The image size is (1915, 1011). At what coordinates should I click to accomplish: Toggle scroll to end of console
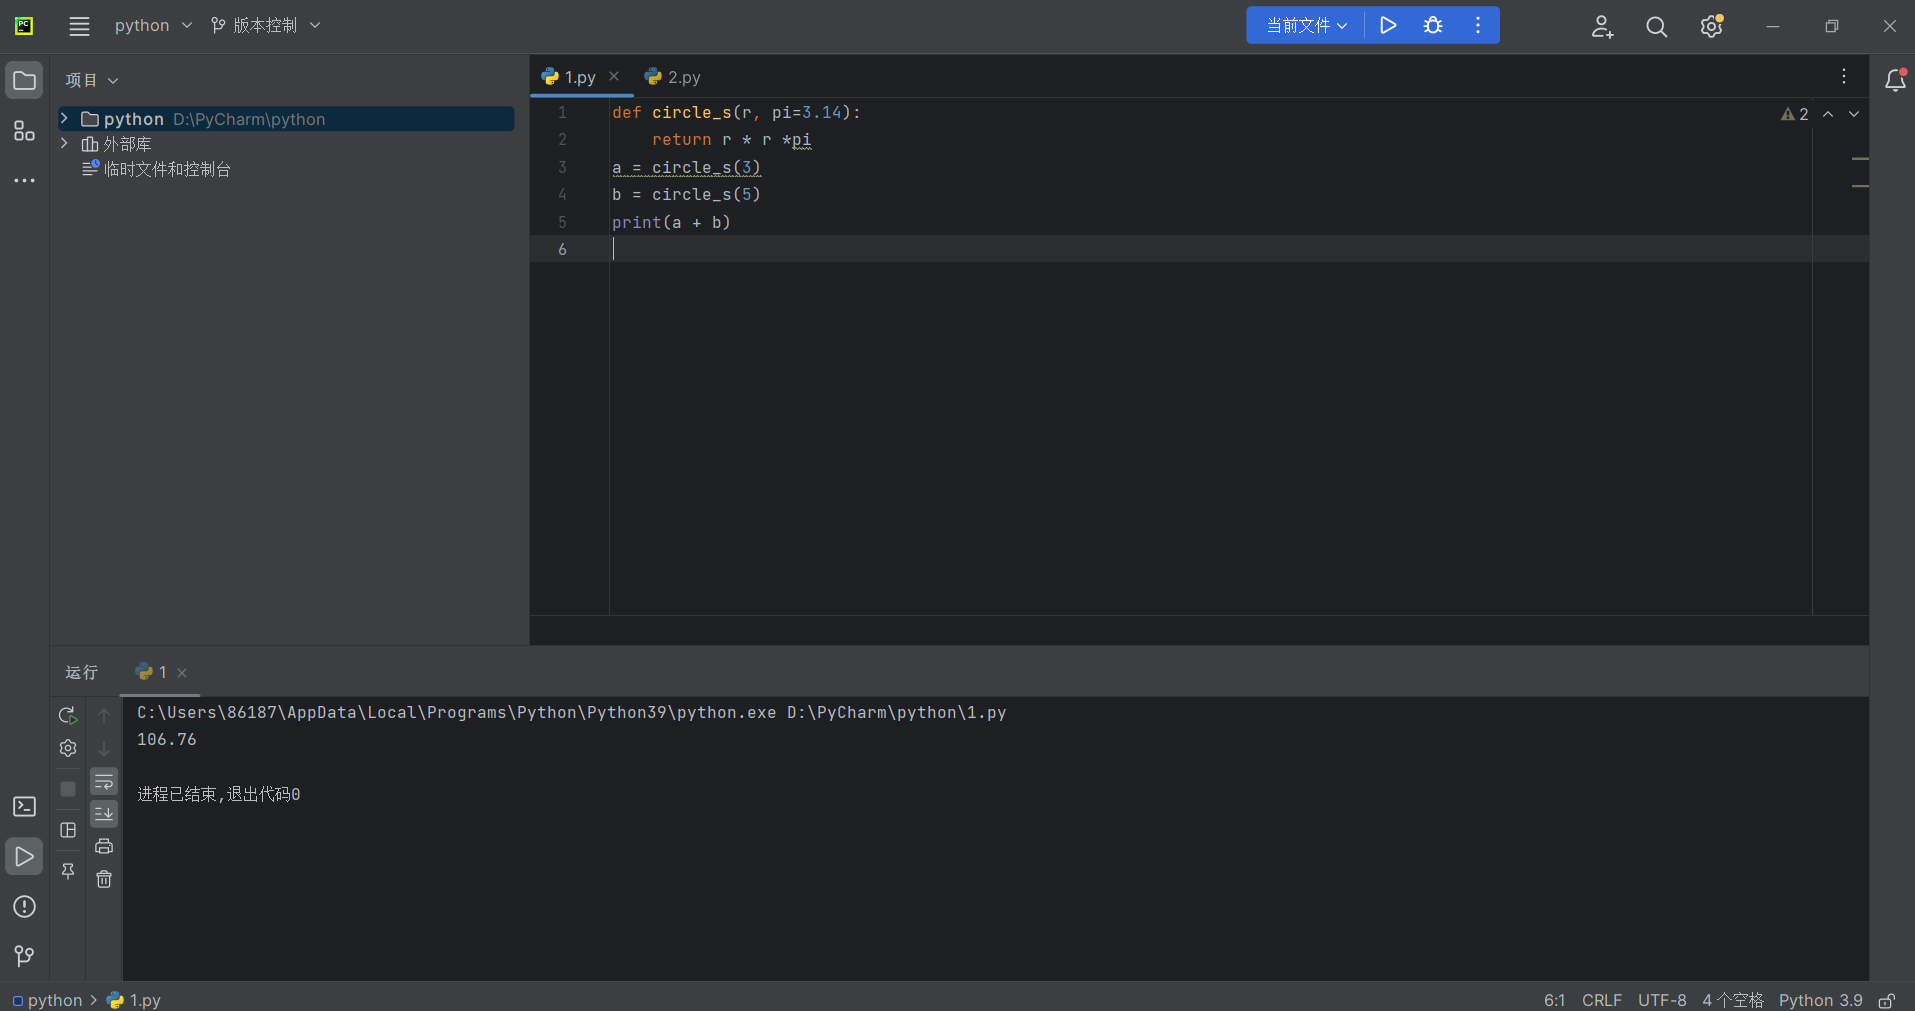104,814
